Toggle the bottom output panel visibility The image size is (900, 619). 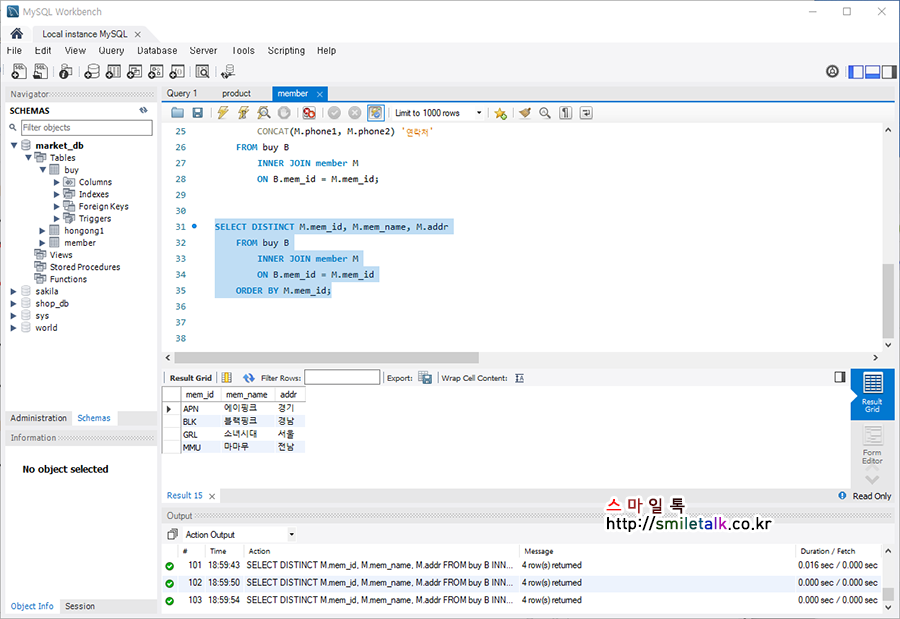click(872, 72)
